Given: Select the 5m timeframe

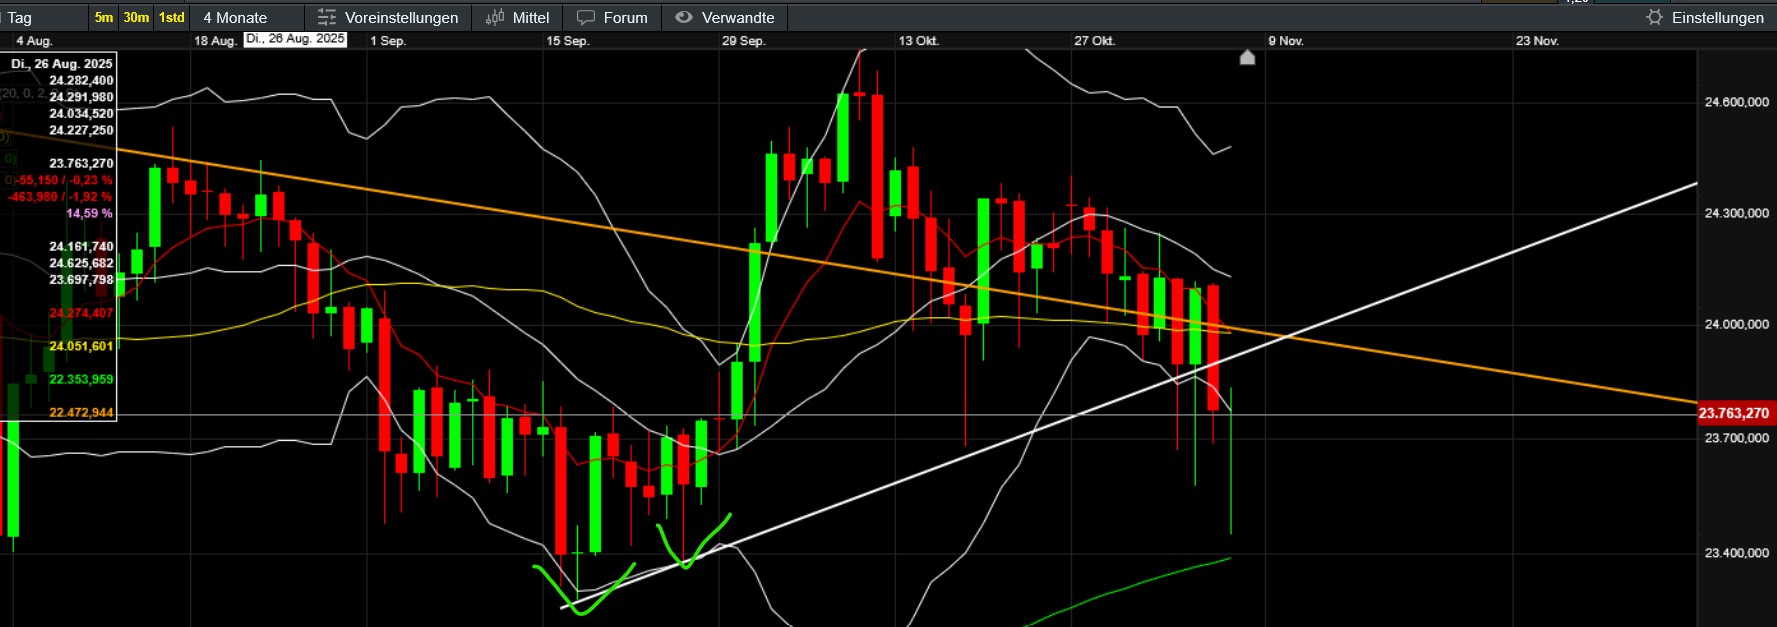Looking at the screenshot, I should [104, 18].
